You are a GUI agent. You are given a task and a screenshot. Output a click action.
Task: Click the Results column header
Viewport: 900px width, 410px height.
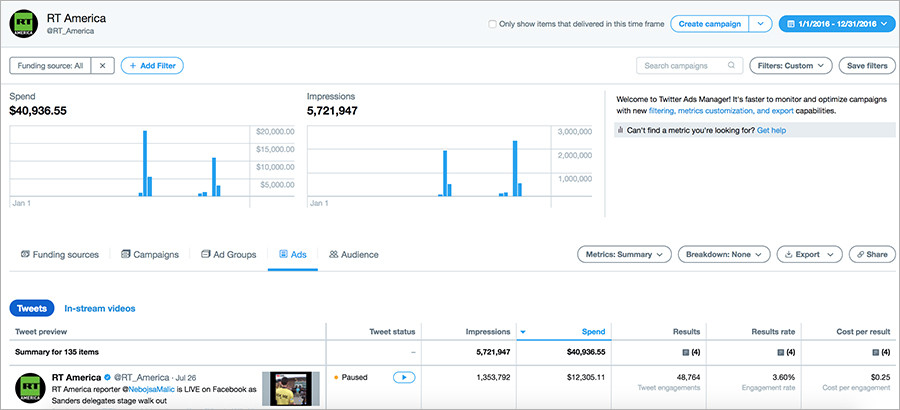click(686, 331)
